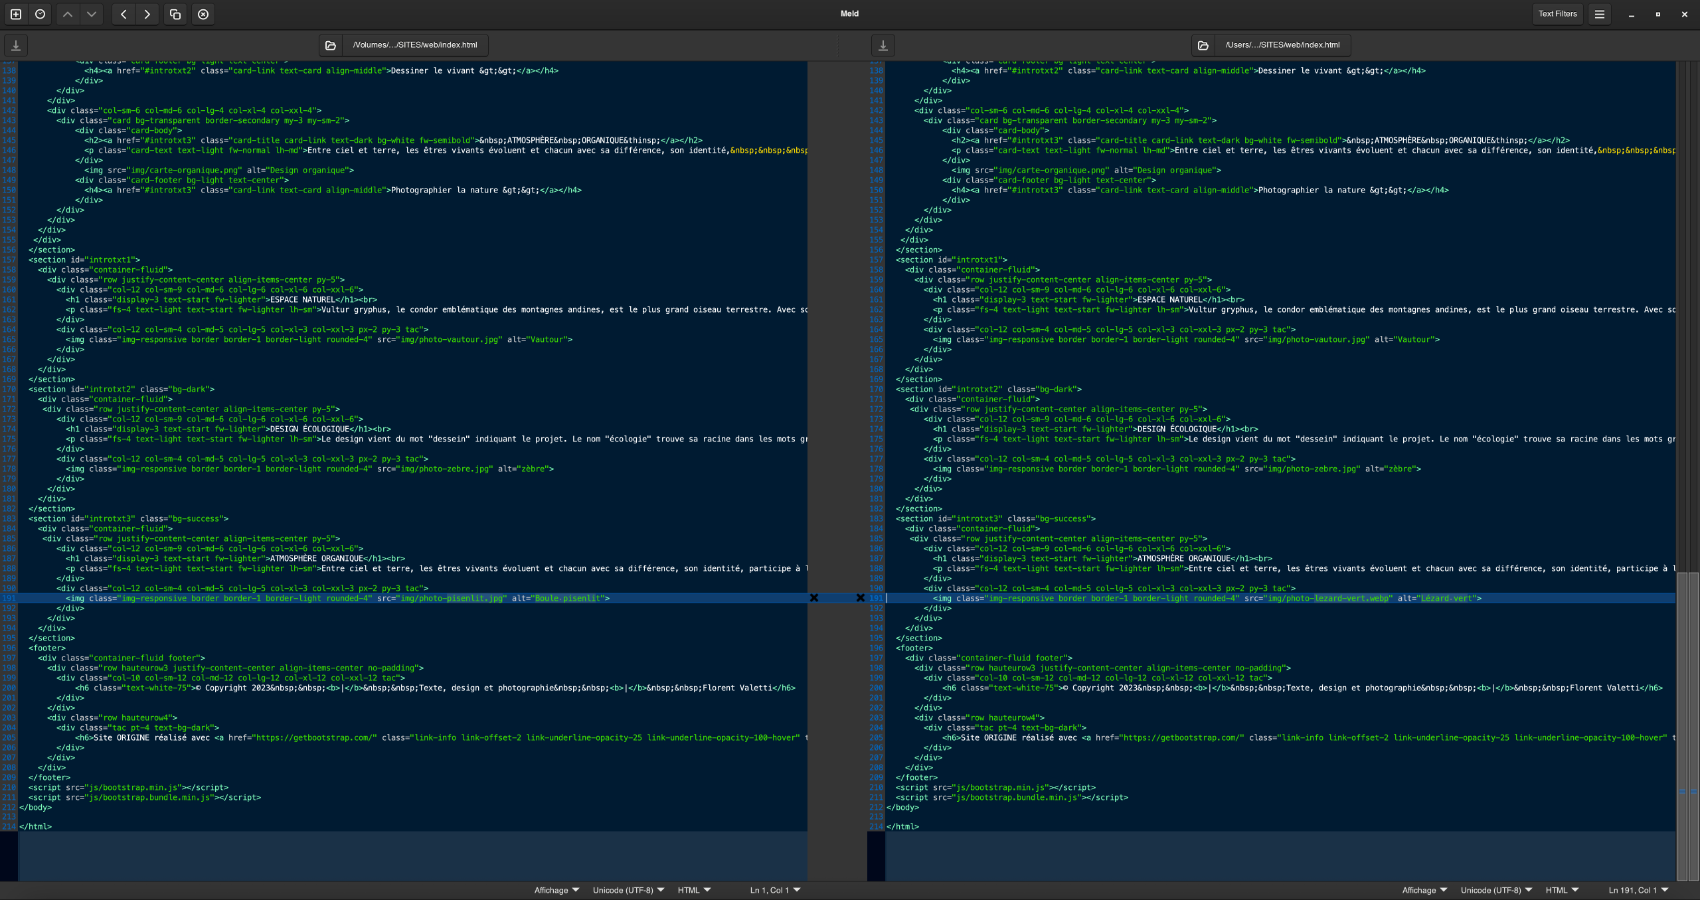Open left pane Unicode (UTF-8) encoding dropdown

point(628,890)
